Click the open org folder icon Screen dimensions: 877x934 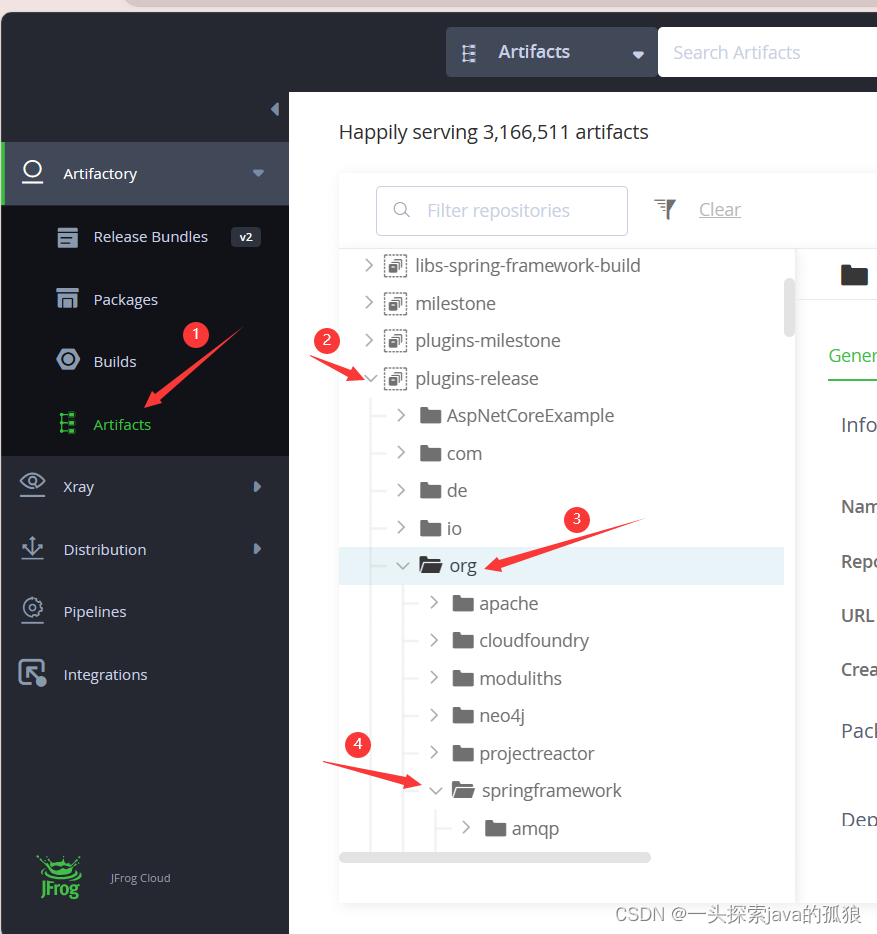click(430, 564)
